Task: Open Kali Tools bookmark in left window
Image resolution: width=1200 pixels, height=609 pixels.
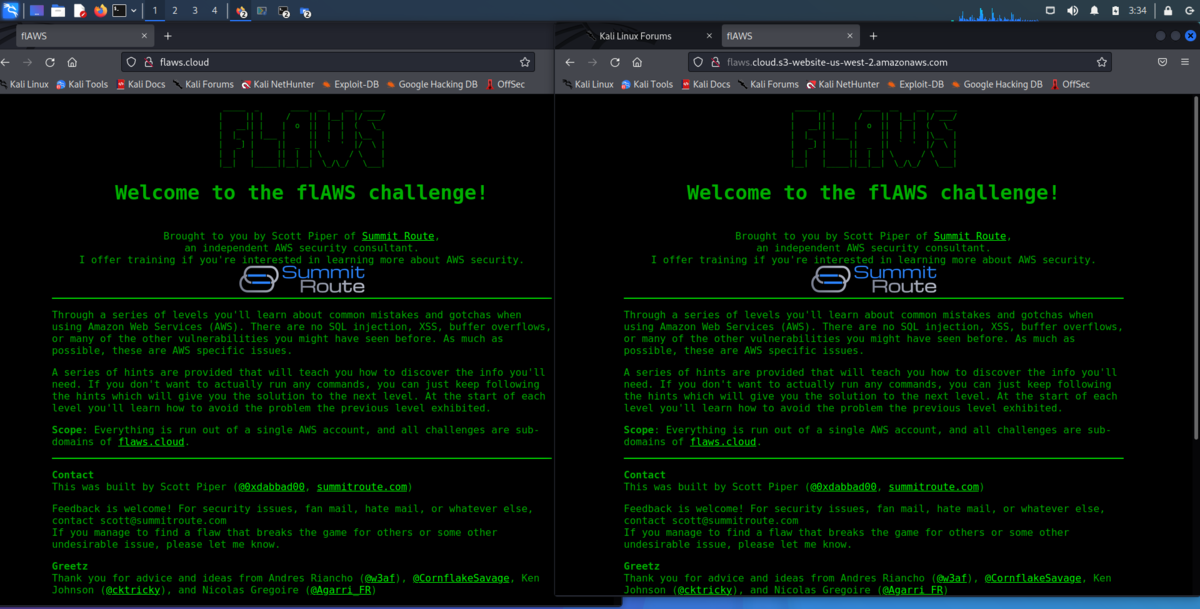Action: click(x=83, y=85)
